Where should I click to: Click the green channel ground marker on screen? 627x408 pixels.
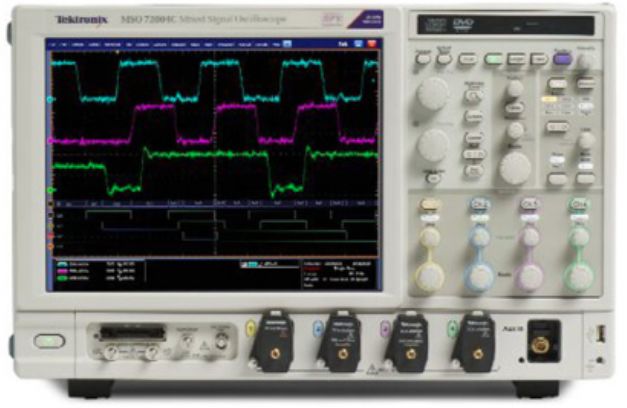pyautogui.click(x=50, y=190)
